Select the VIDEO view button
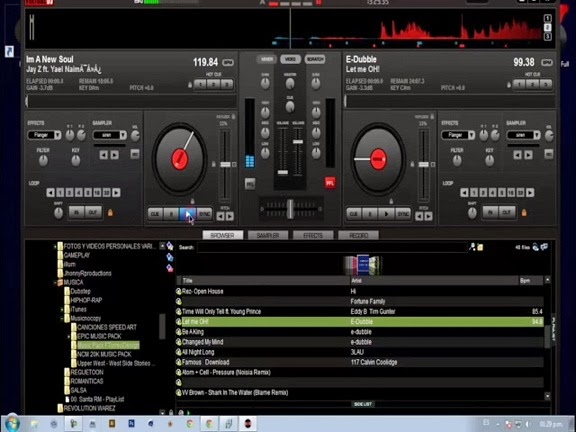576x432 pixels. [x=291, y=59]
